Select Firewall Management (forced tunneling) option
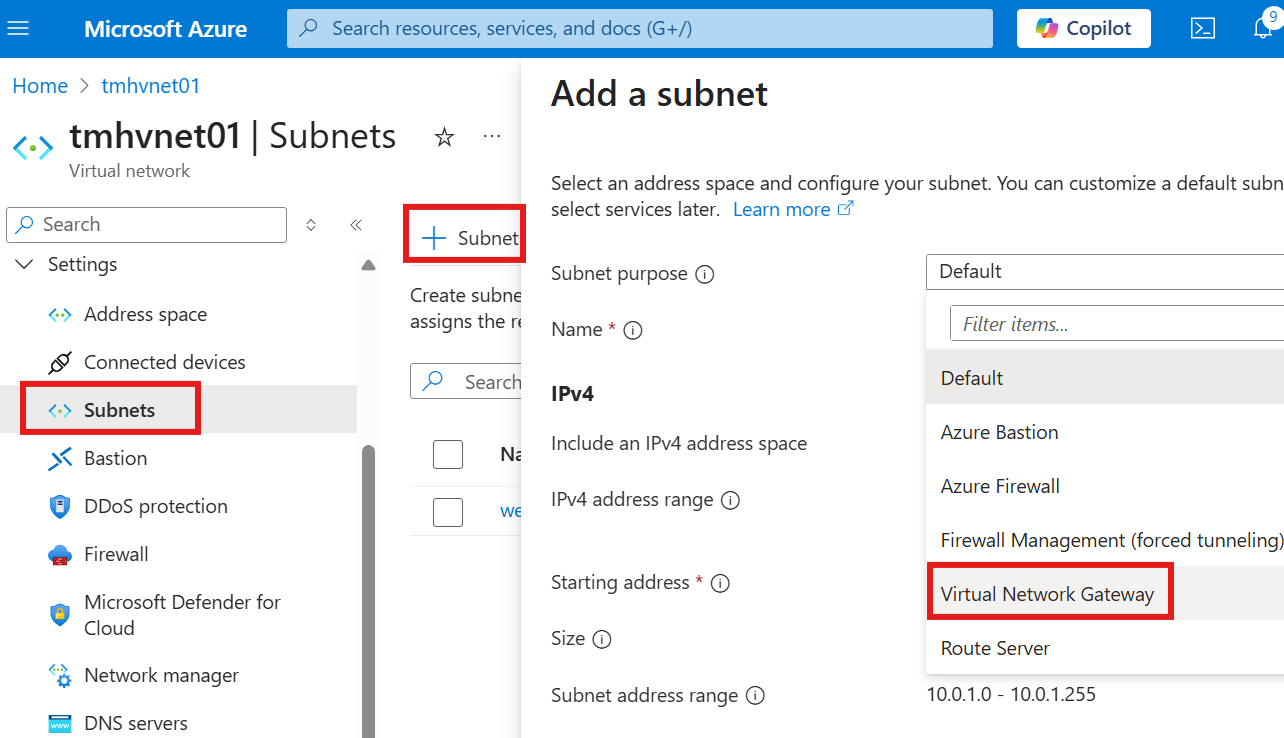The width and height of the screenshot is (1284, 738). pos(1105,540)
